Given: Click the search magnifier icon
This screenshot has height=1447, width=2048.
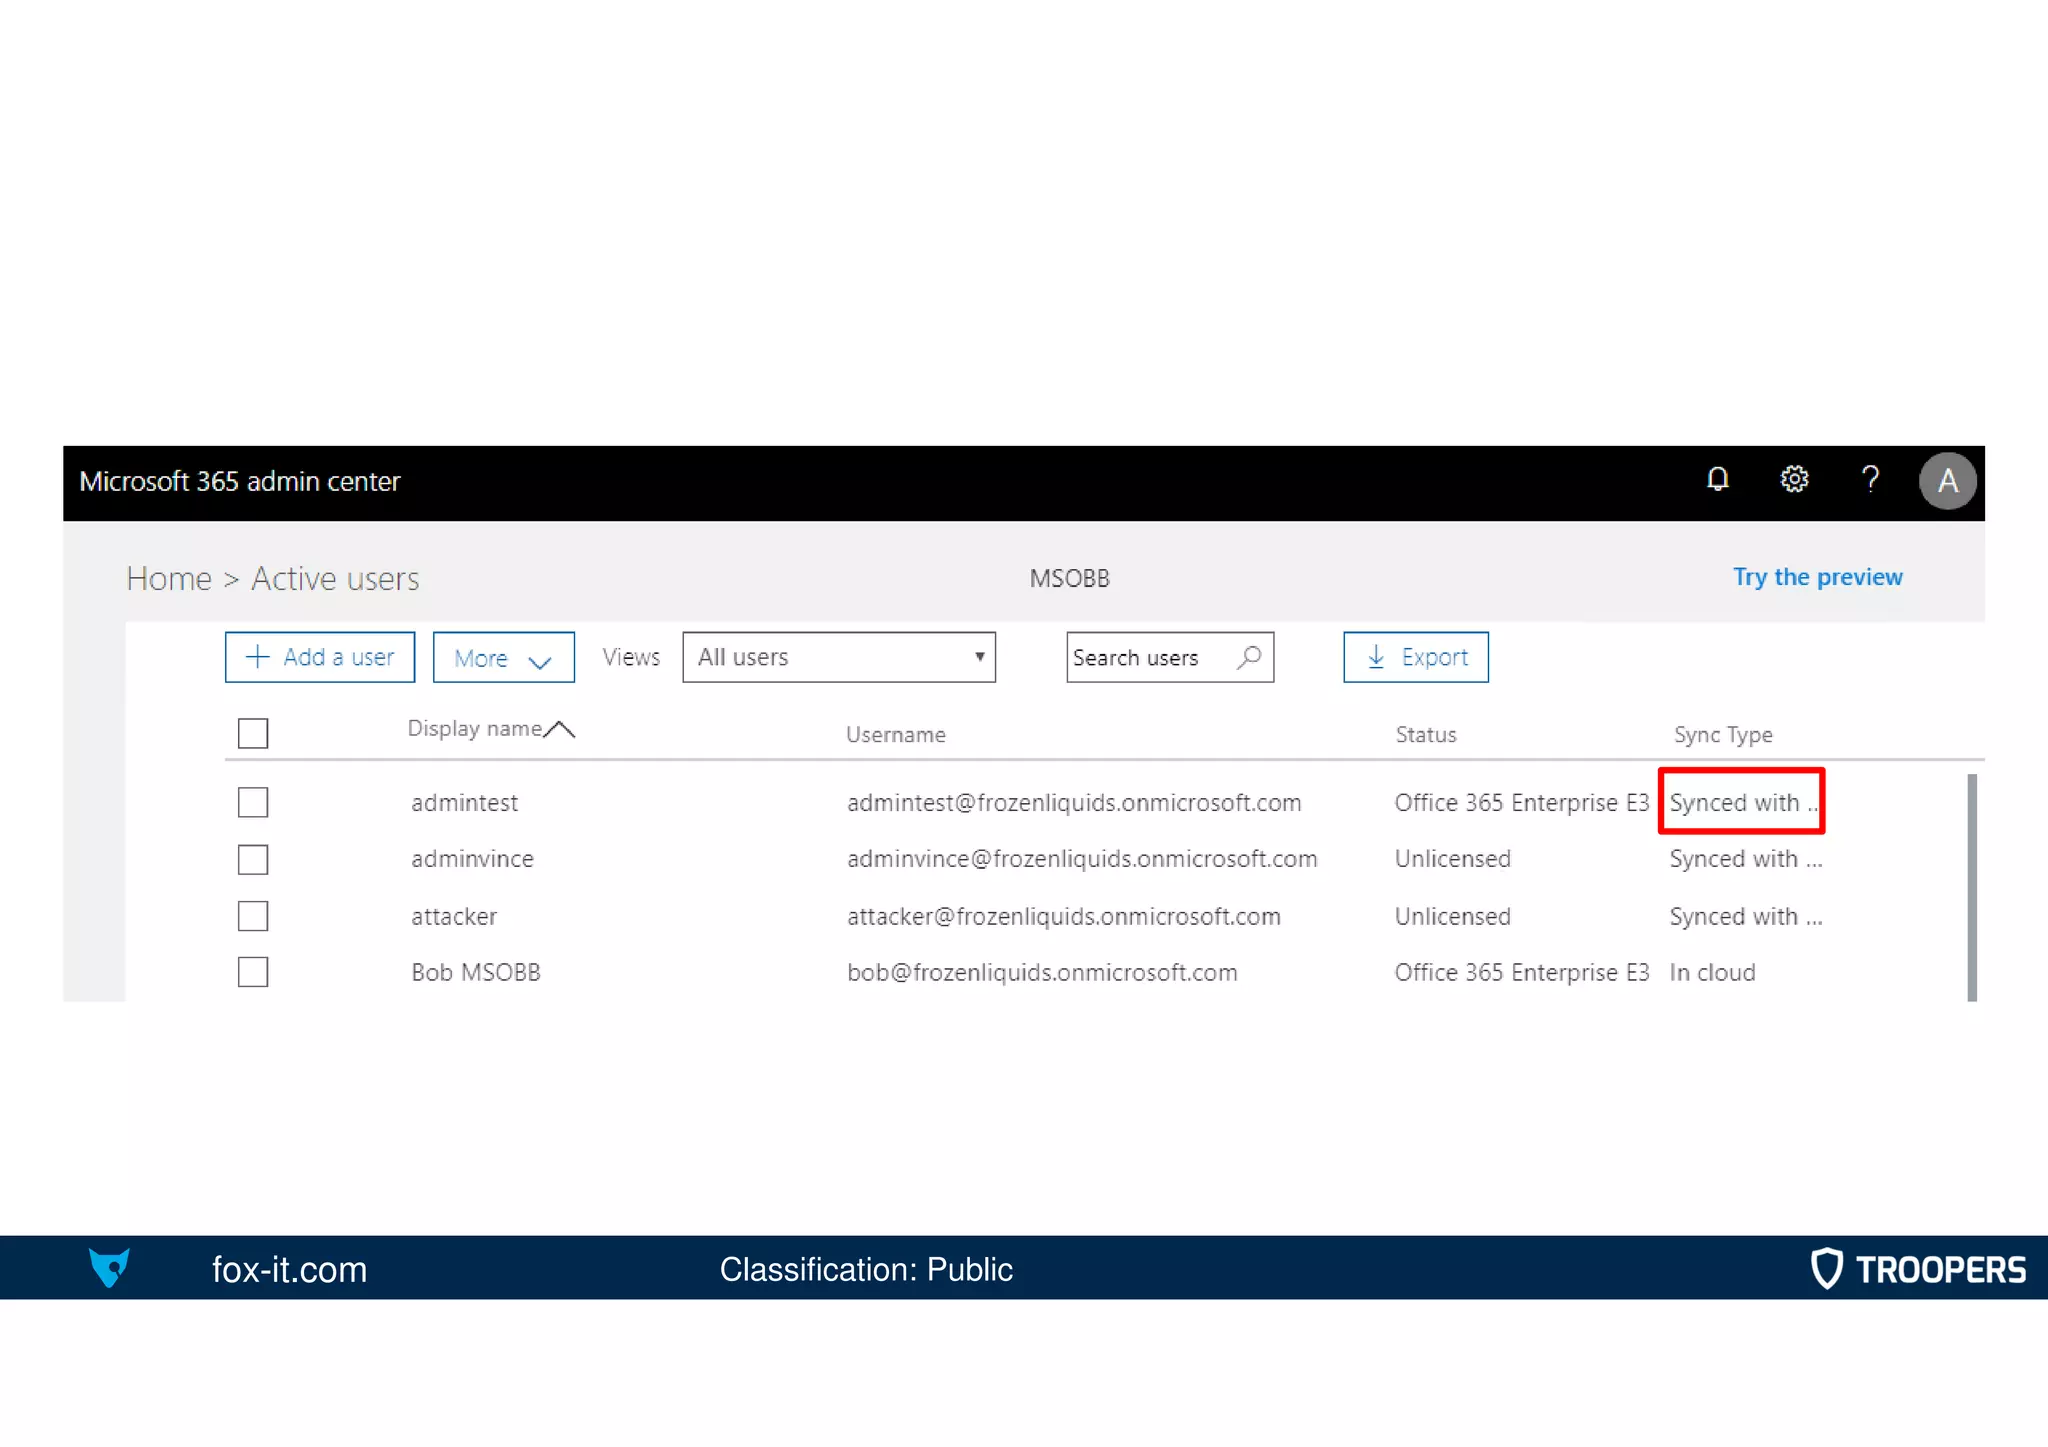Looking at the screenshot, I should coord(1249,657).
